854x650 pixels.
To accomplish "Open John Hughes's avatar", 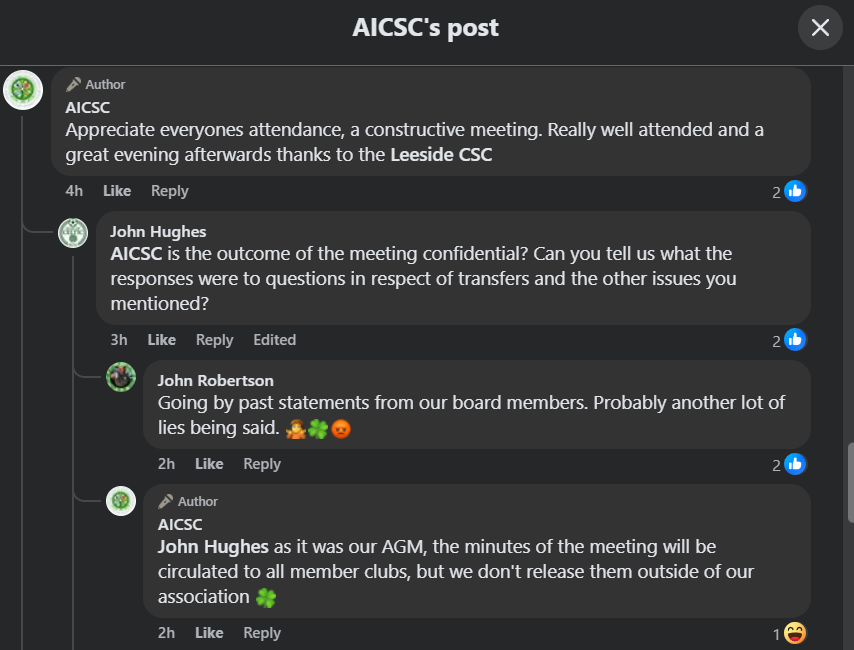I will pos(73,233).
